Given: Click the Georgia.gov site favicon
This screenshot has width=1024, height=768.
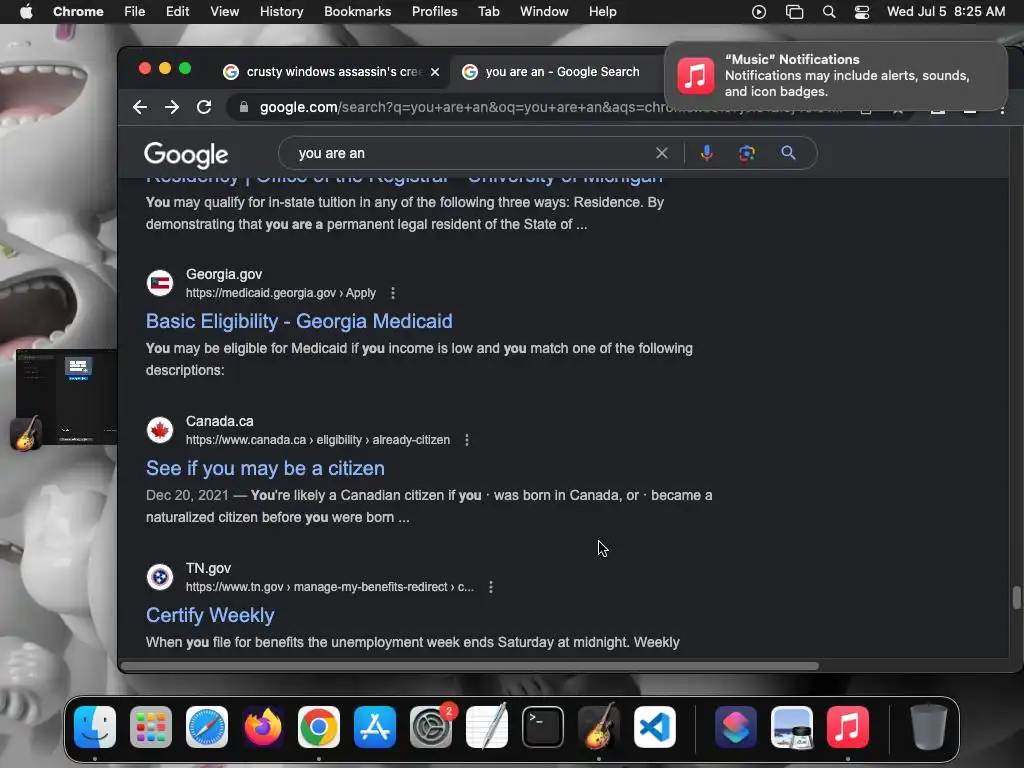Looking at the screenshot, I should click(160, 283).
